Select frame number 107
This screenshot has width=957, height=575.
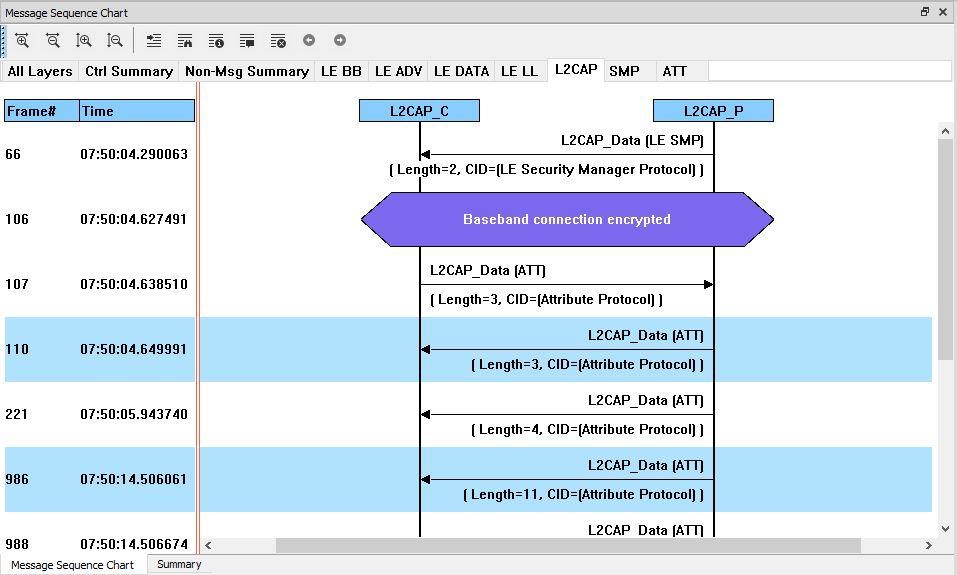(16, 284)
